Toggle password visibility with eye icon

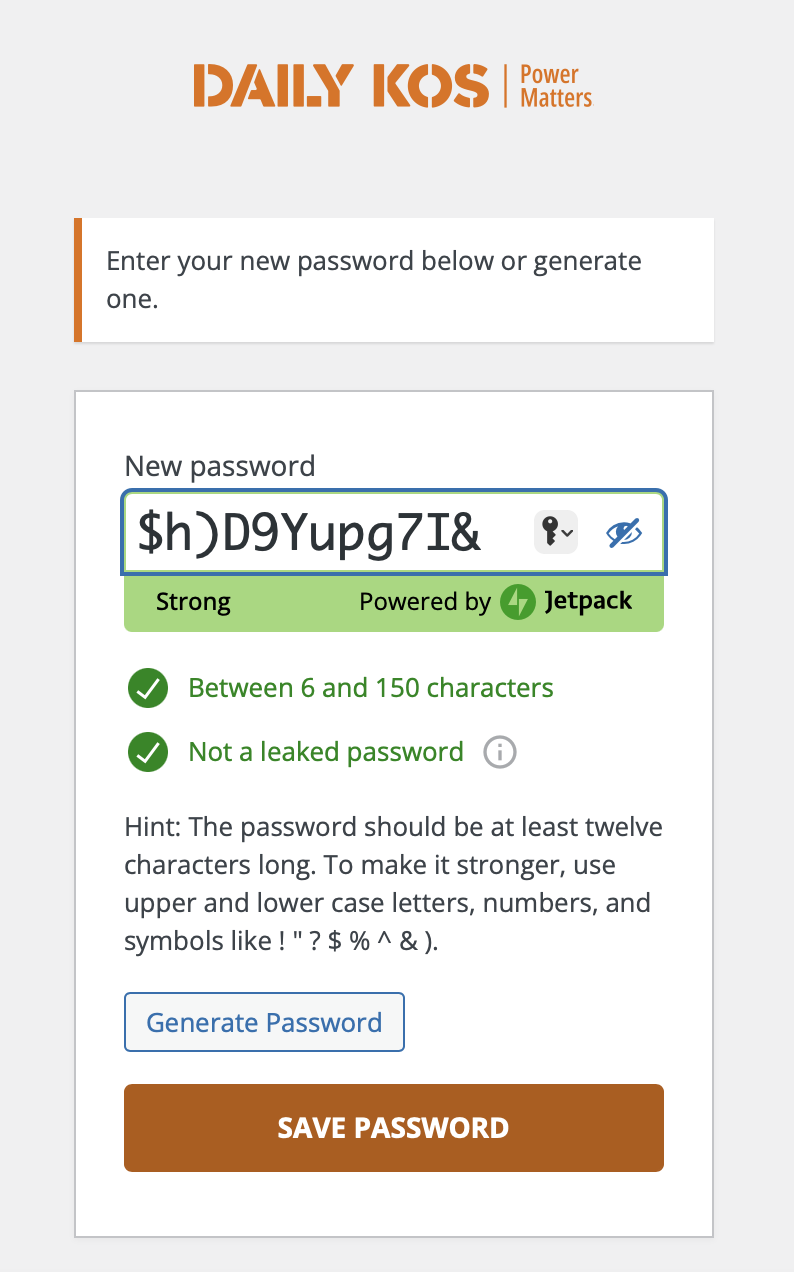point(624,533)
